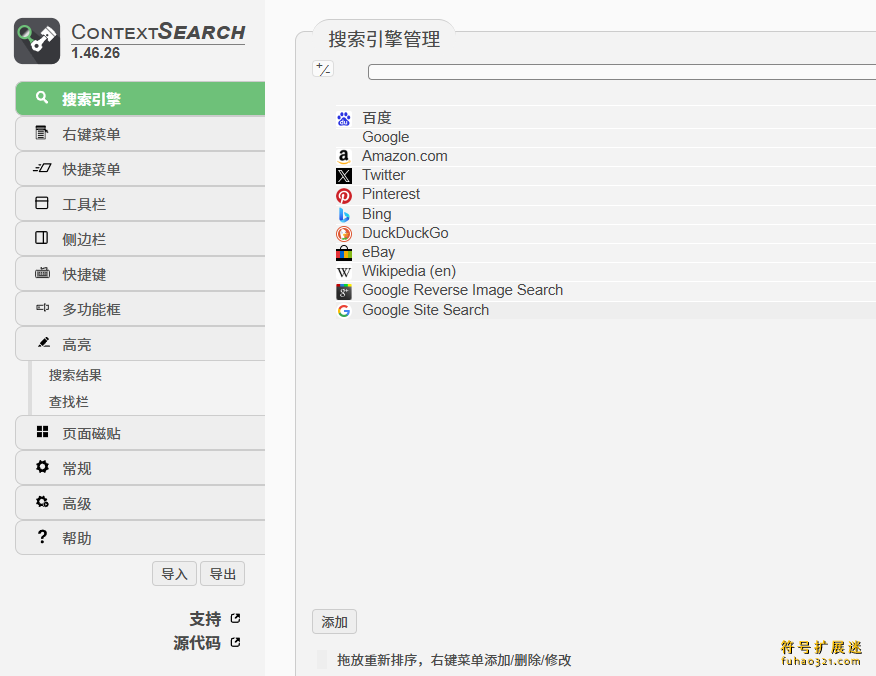This screenshot has height=676, width=876.
Task: Open the 帮助 help section
Action: pos(140,538)
